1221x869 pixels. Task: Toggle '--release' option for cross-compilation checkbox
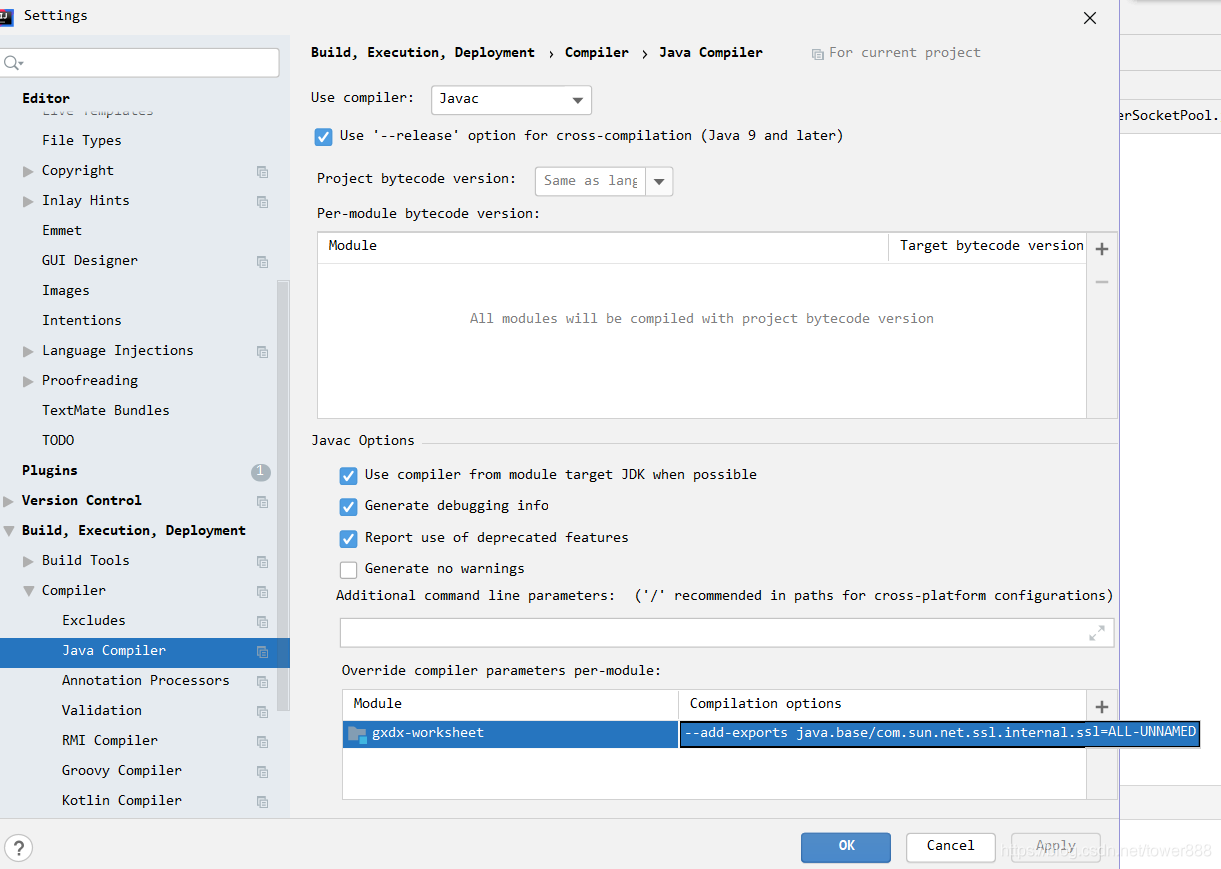point(323,136)
